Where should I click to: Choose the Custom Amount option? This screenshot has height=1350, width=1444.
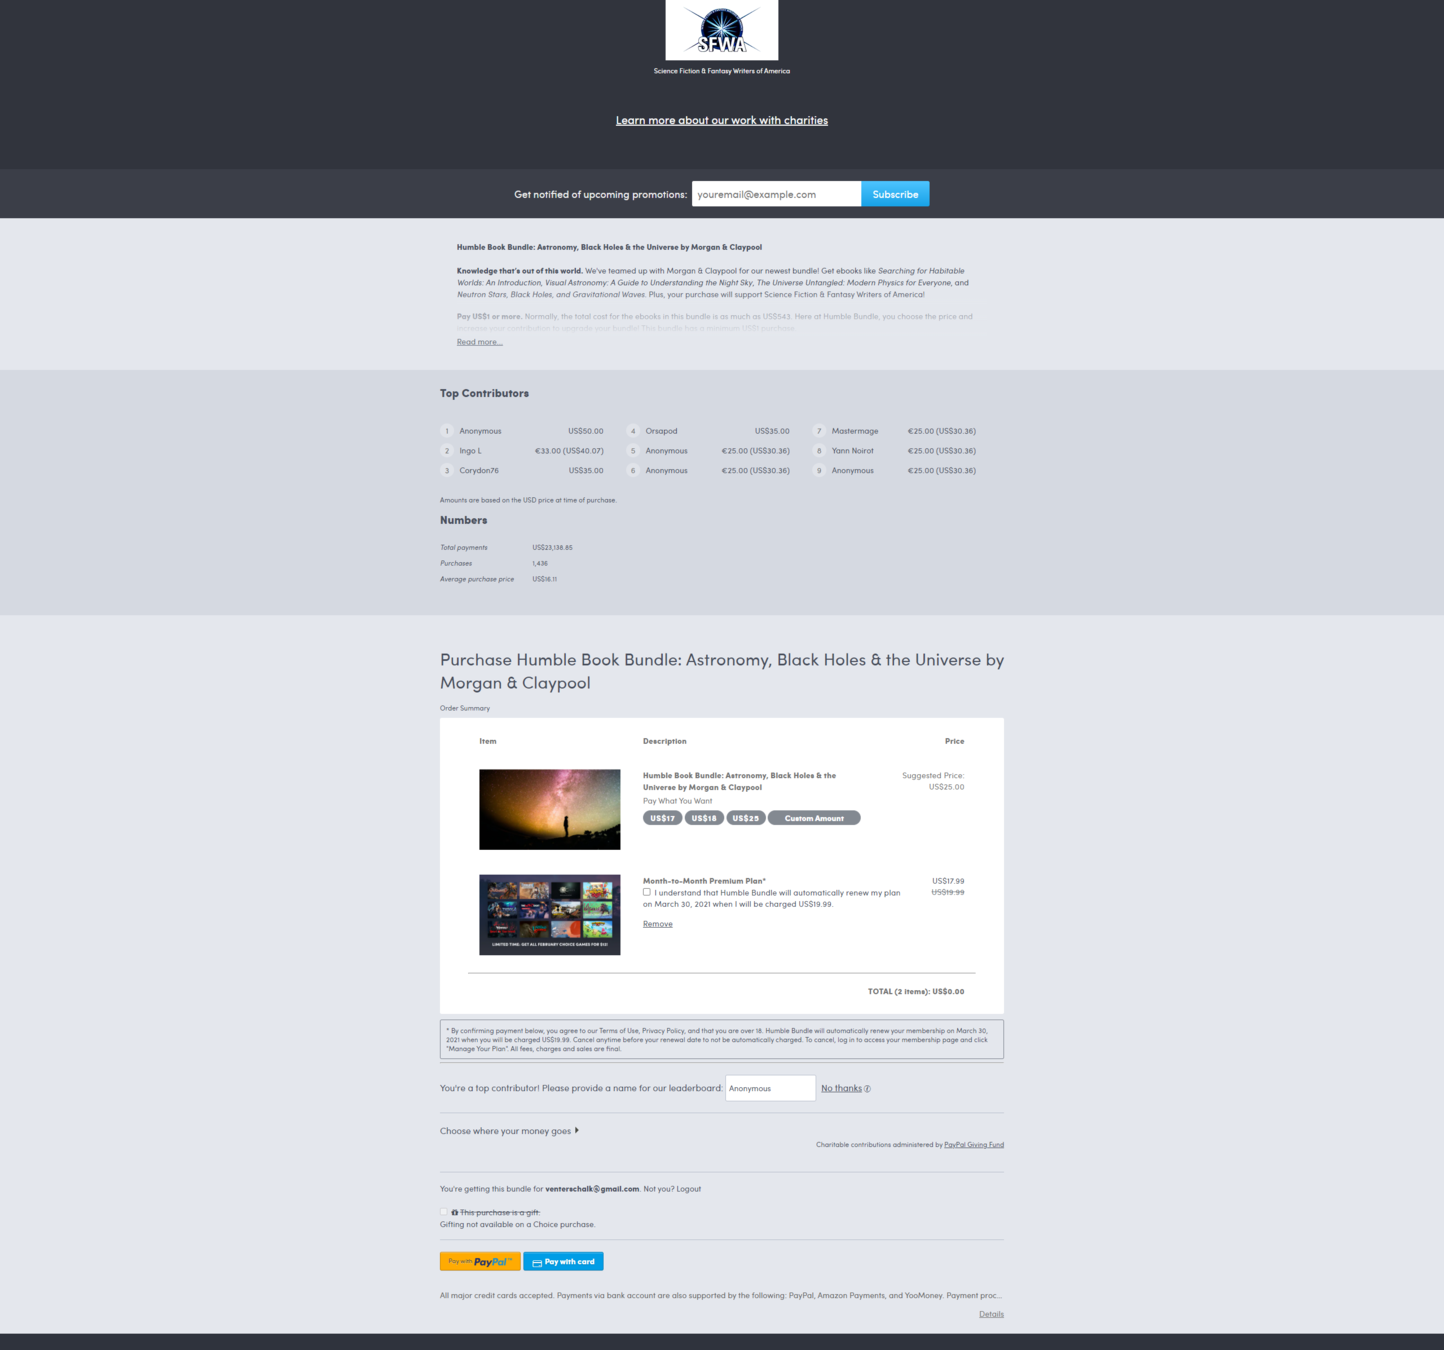(x=814, y=818)
